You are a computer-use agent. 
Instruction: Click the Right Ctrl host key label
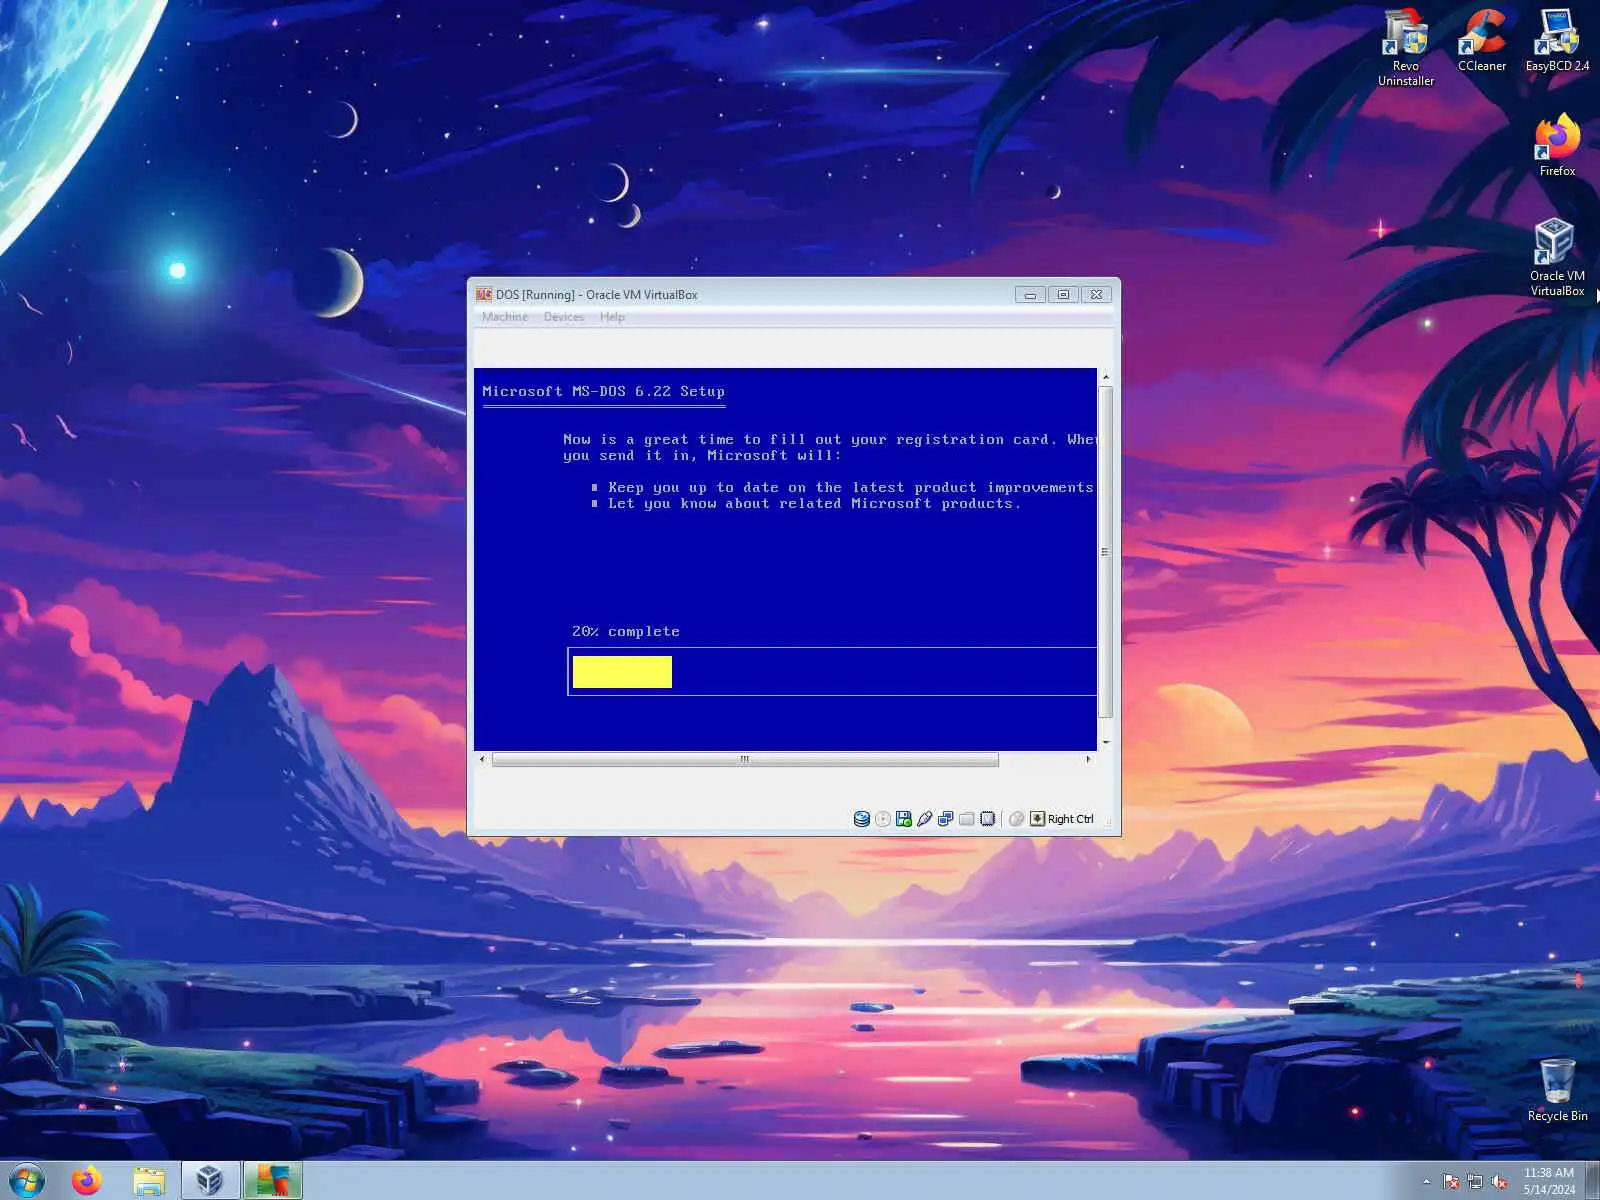click(x=1071, y=819)
